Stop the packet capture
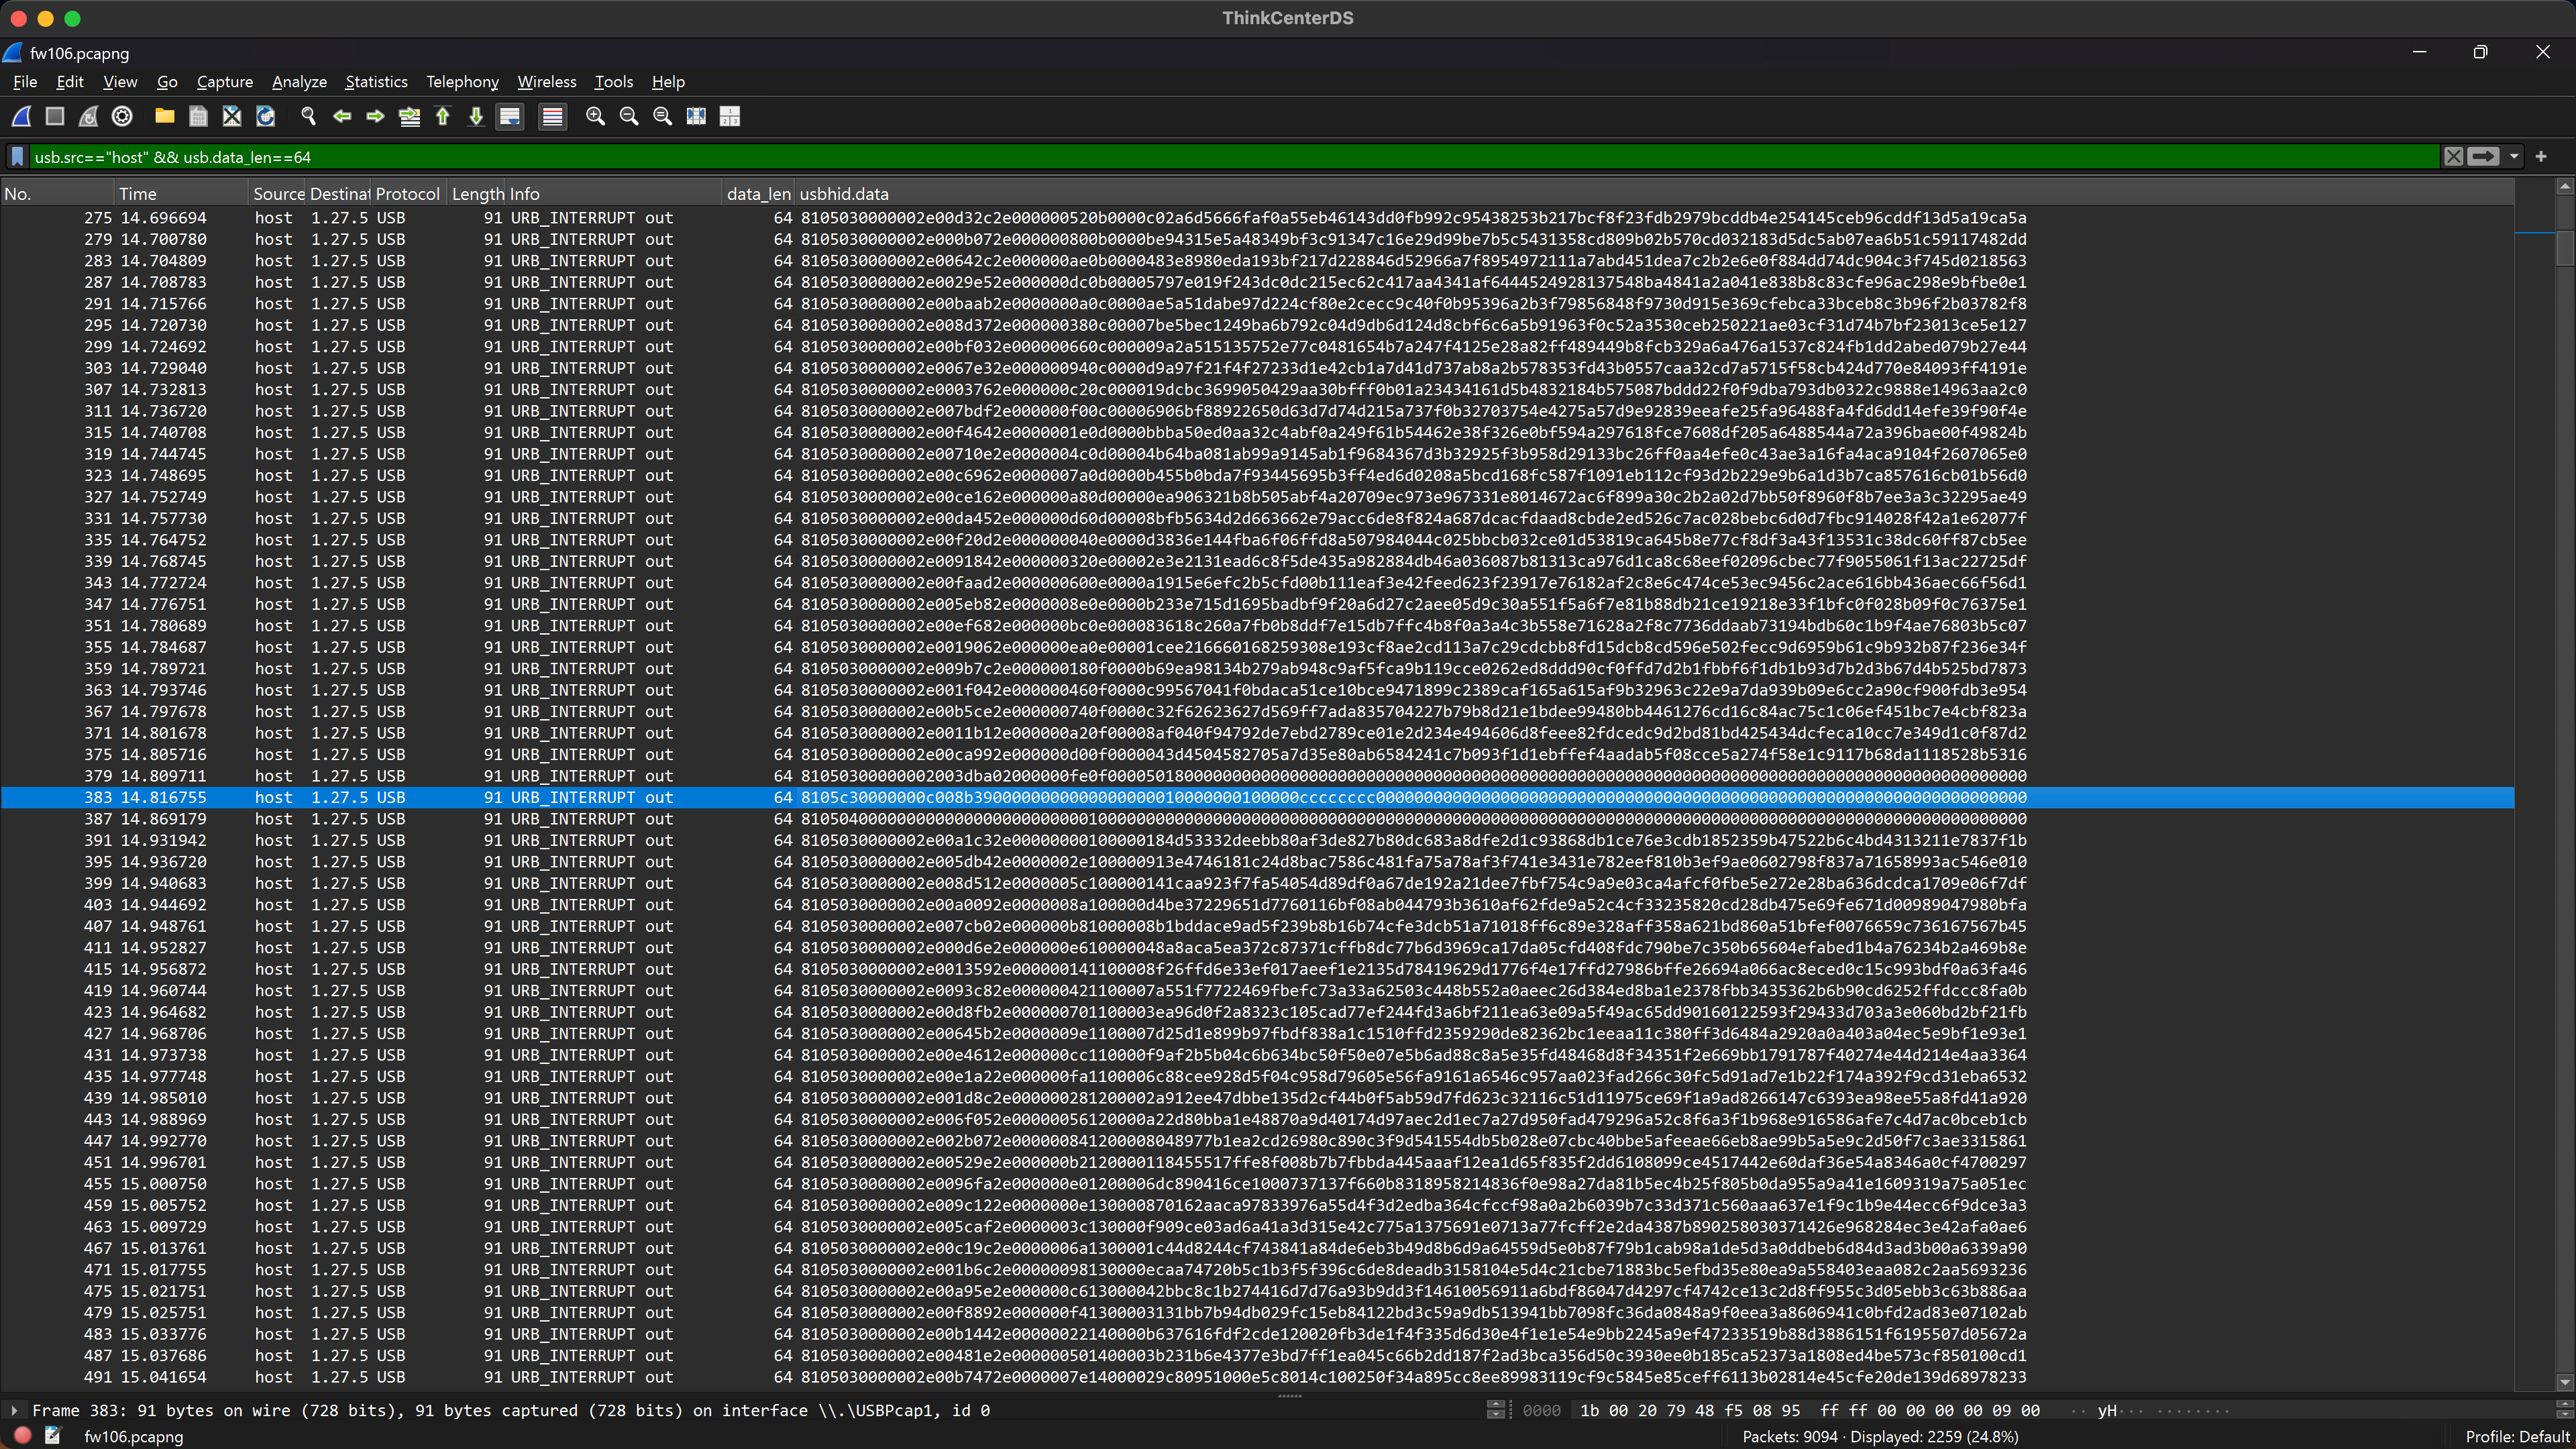The image size is (2576, 1449). point(55,117)
